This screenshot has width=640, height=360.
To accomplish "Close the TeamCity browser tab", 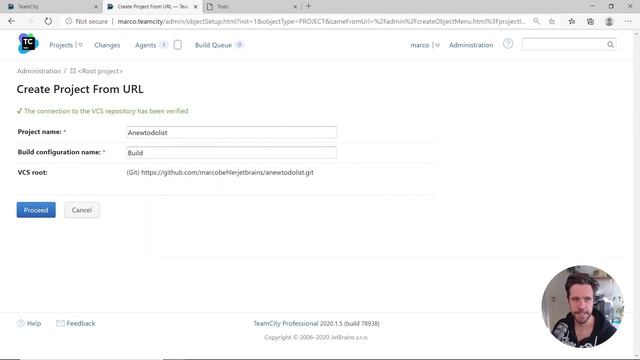I will tap(96, 7).
